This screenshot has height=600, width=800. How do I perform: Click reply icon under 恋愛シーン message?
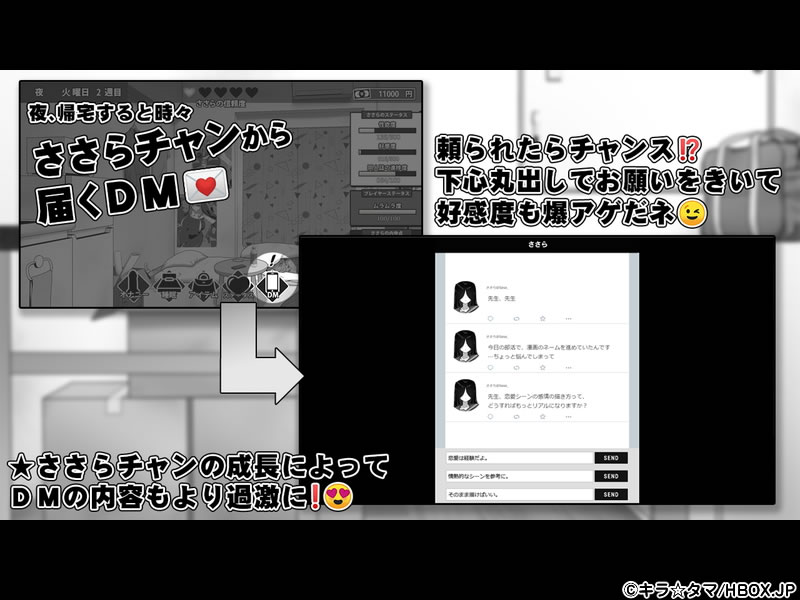pyautogui.click(x=490, y=417)
